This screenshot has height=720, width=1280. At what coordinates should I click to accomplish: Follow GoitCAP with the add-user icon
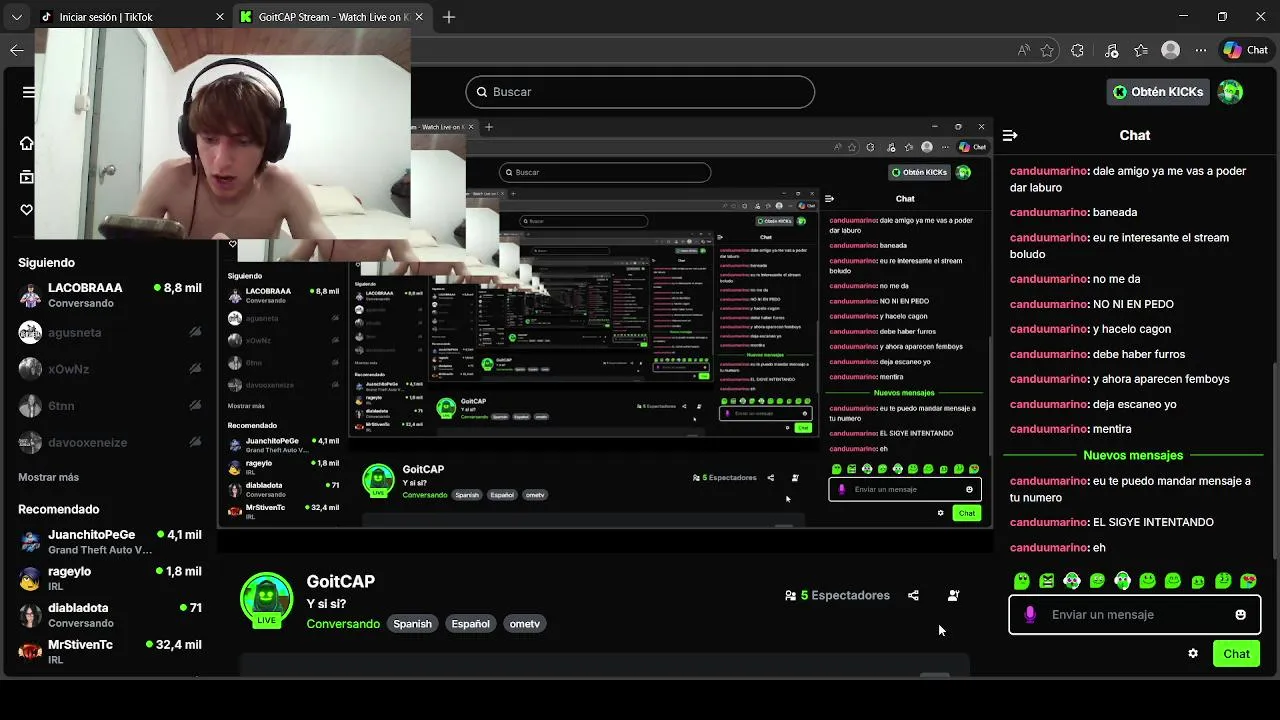[953, 596]
